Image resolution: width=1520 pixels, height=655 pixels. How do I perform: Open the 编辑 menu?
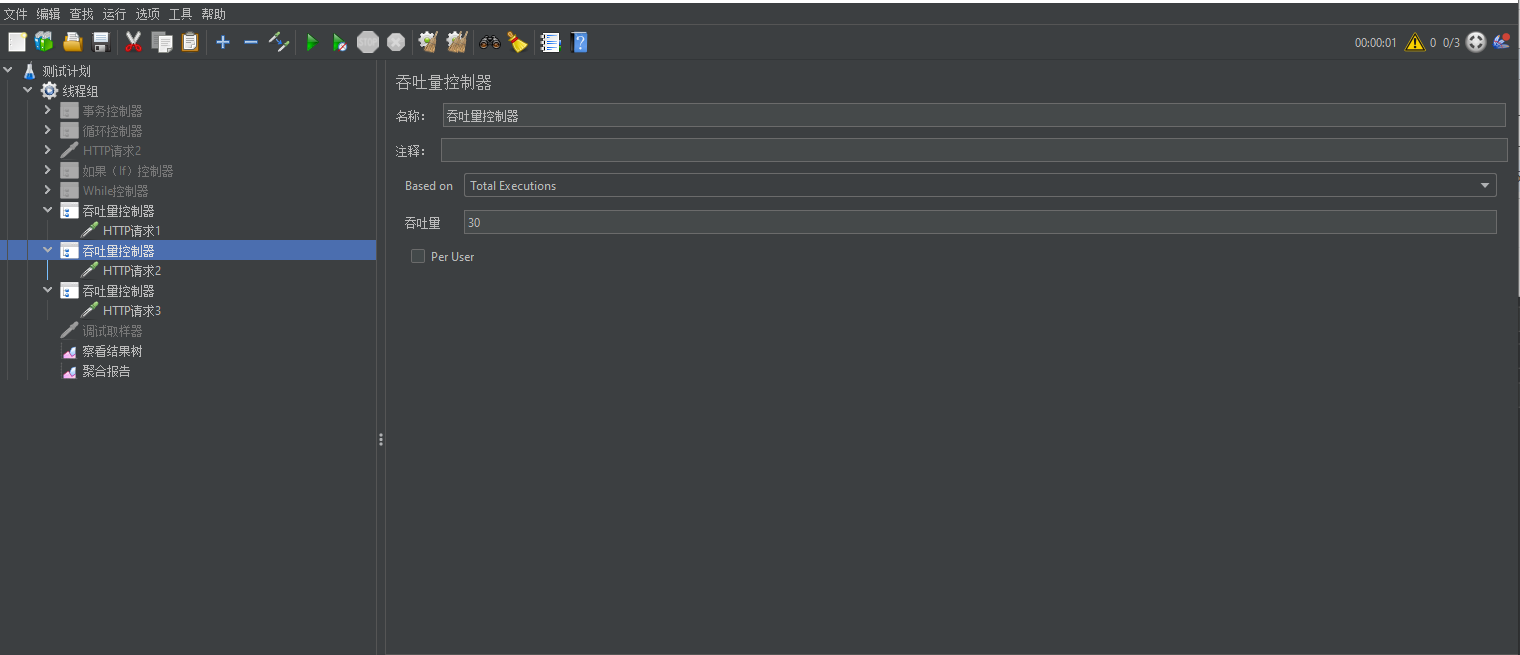(x=48, y=14)
